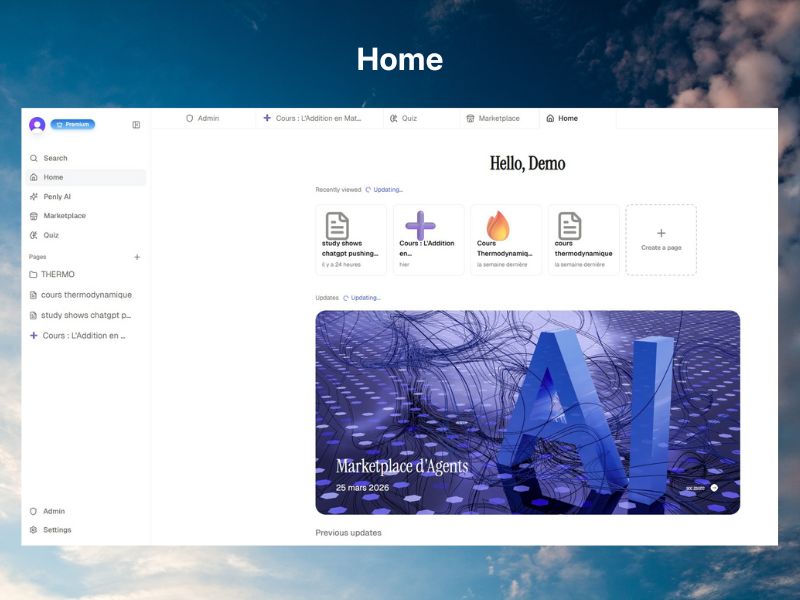Open Penly AI from the sidebar
The height and width of the screenshot is (600, 800).
57,197
